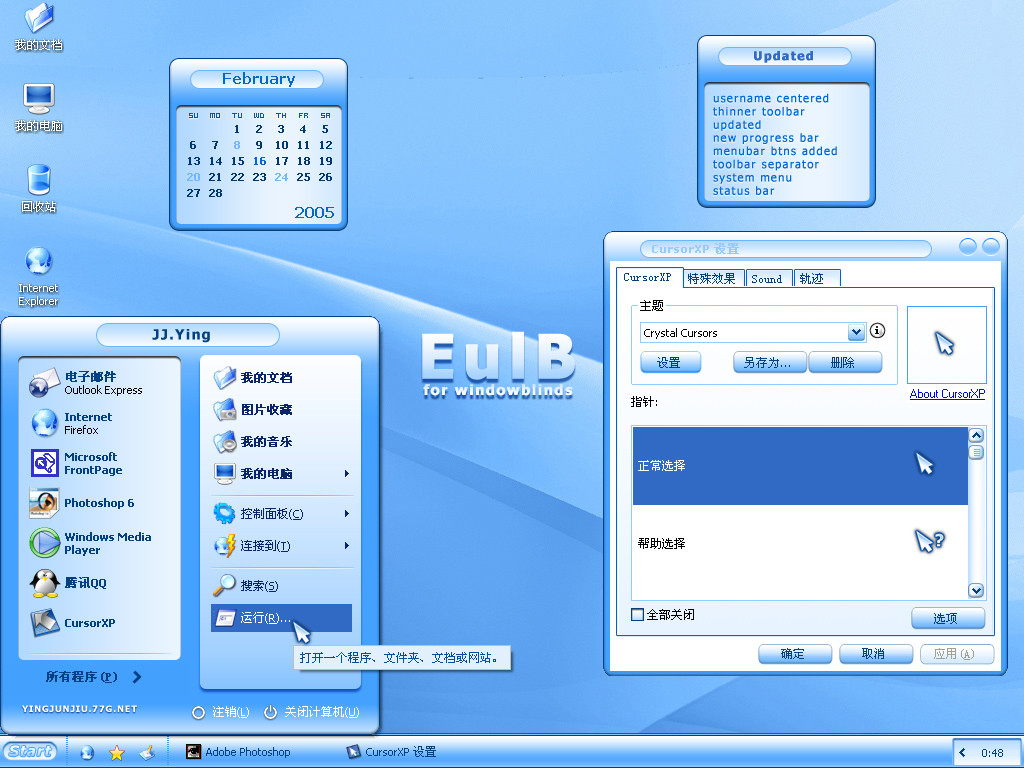Launch Internet Explorer from the desktop
The height and width of the screenshot is (768, 1024).
(x=39, y=276)
